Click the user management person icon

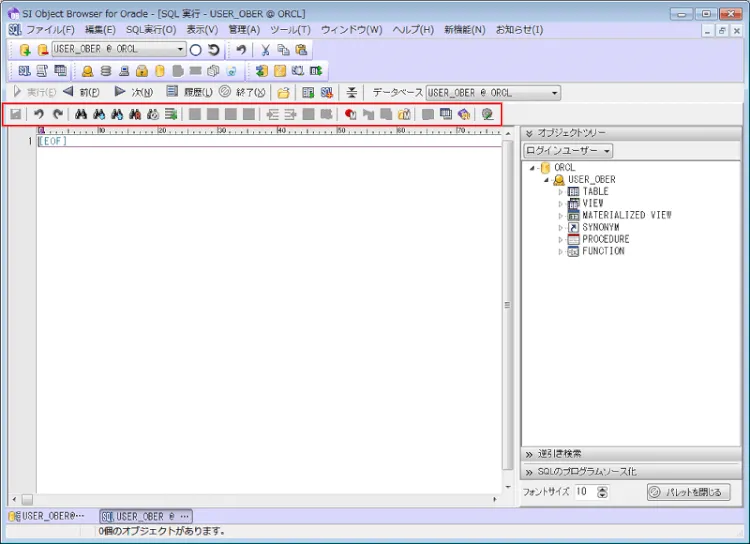pyautogui.click(x=88, y=71)
